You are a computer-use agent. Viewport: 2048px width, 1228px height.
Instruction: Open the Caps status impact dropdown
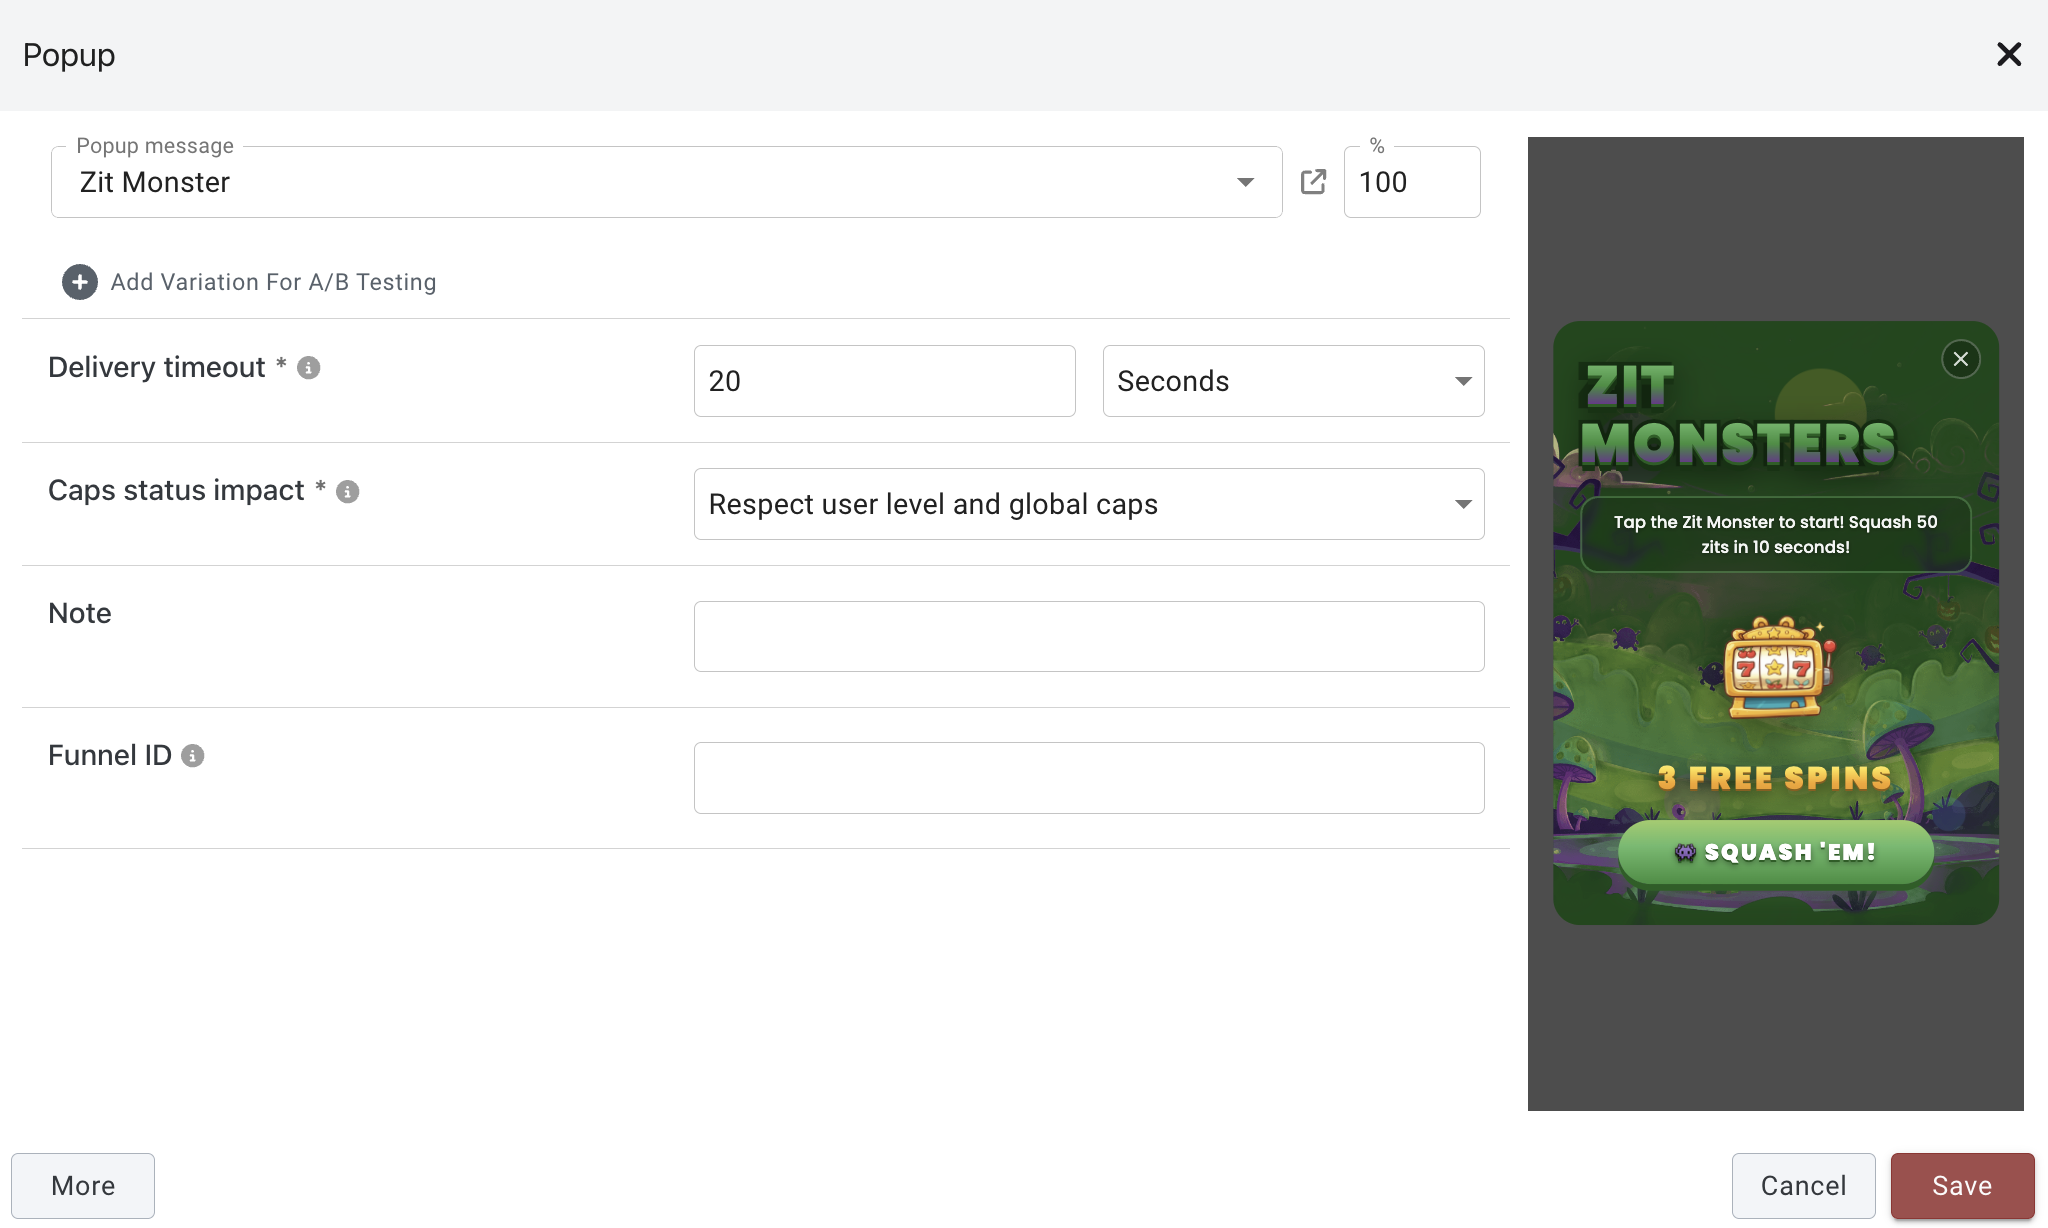click(1088, 504)
